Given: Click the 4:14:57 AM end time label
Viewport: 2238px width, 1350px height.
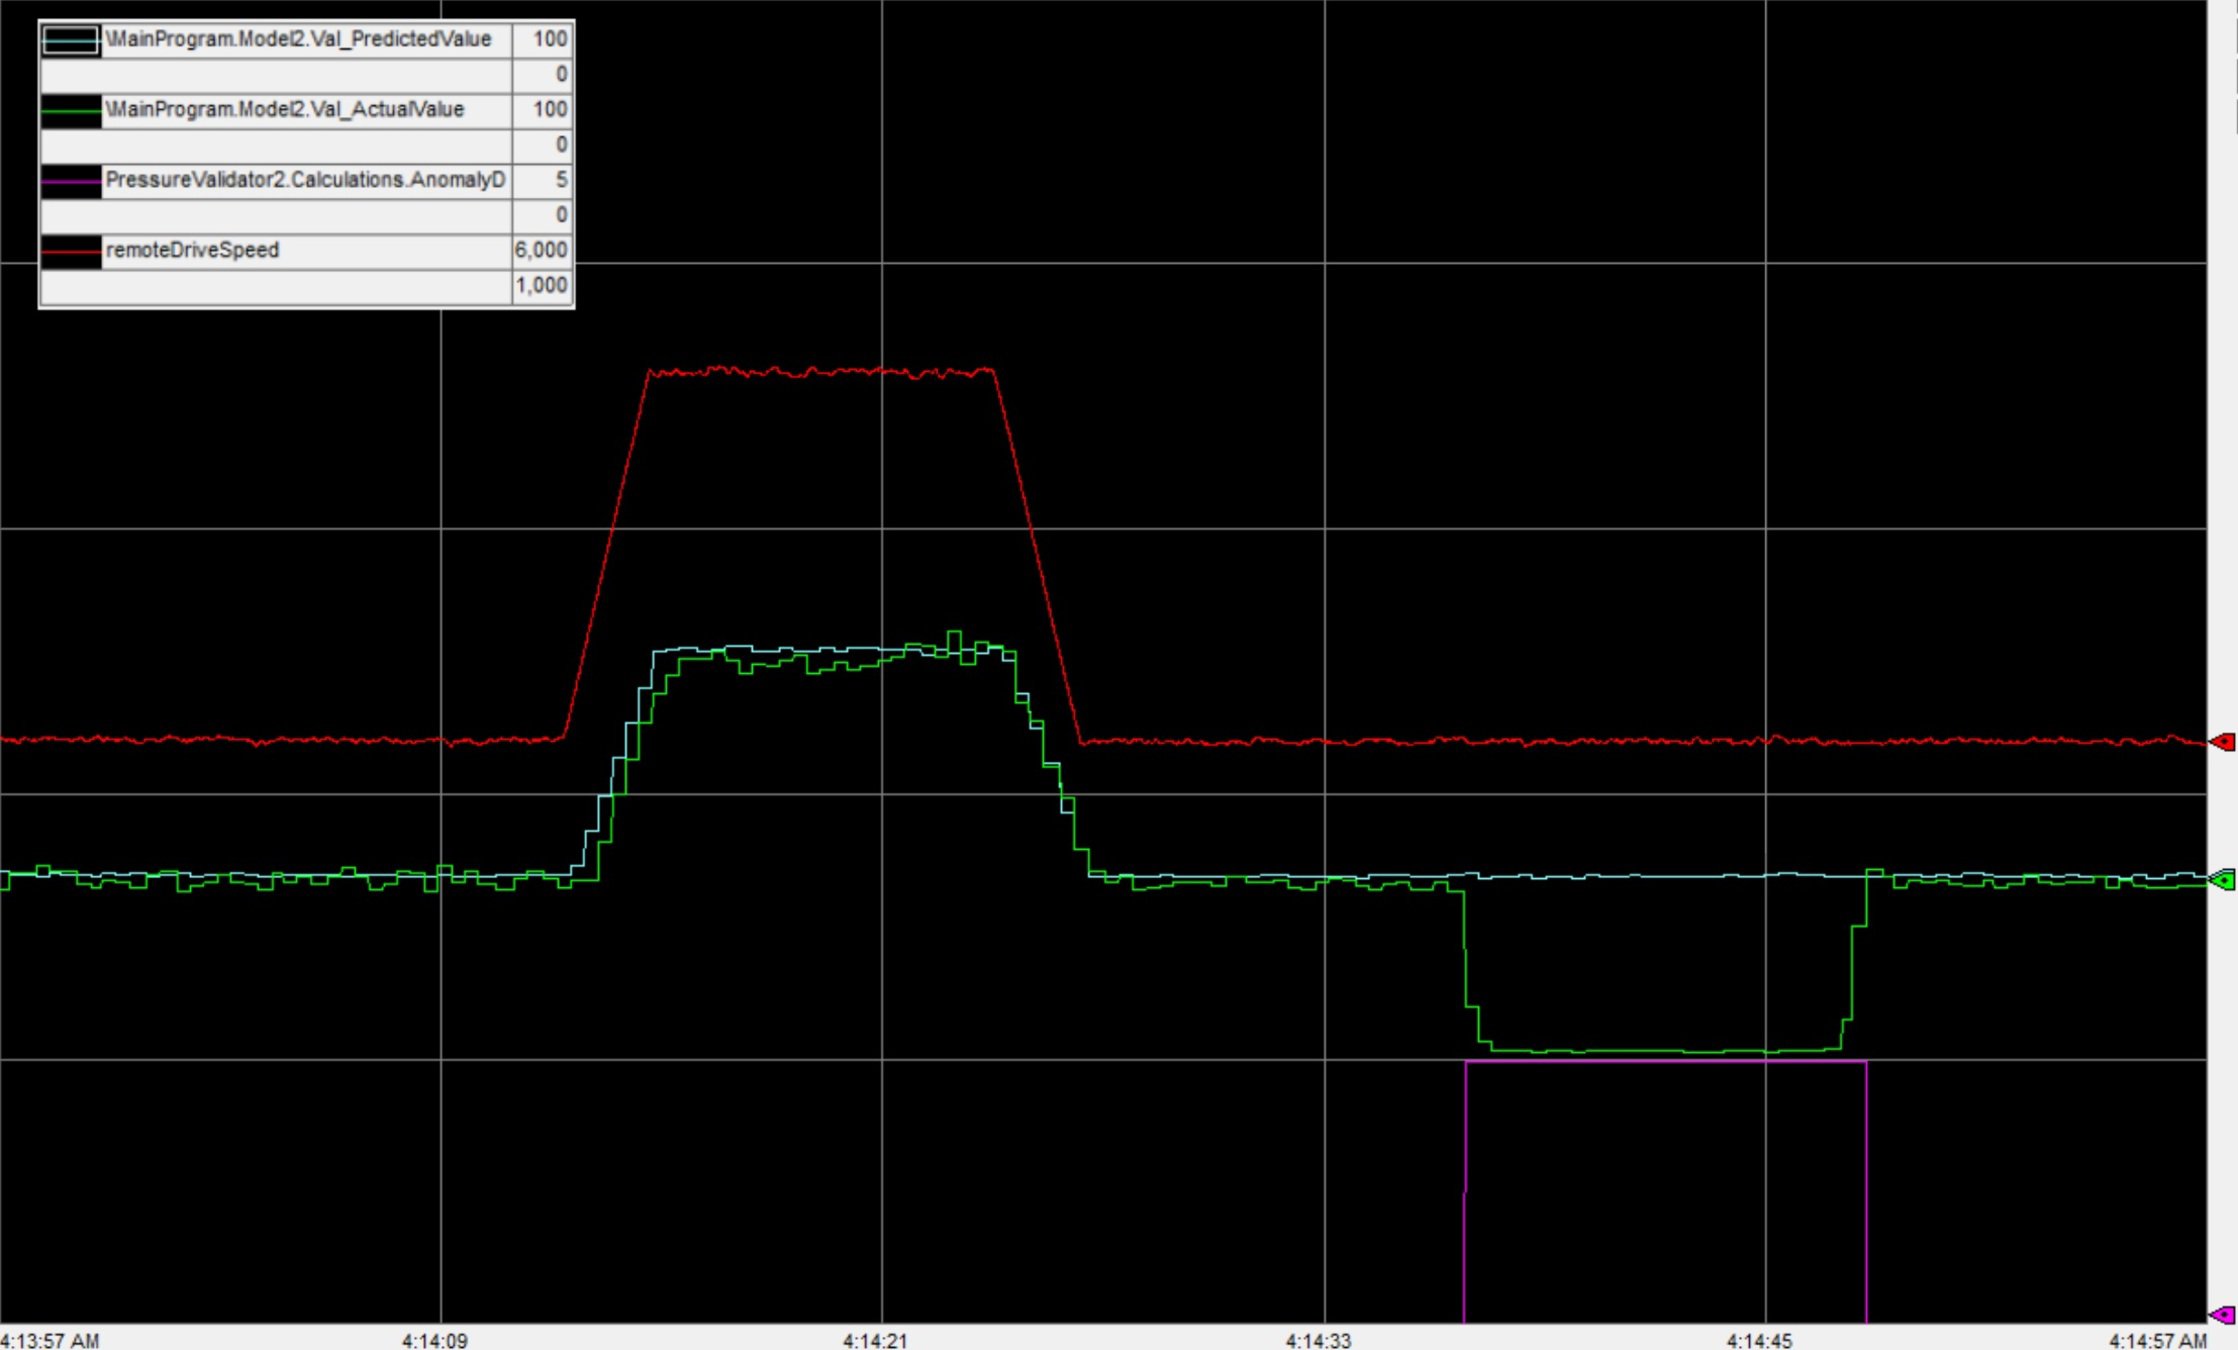Looking at the screenshot, I should click(2158, 1340).
